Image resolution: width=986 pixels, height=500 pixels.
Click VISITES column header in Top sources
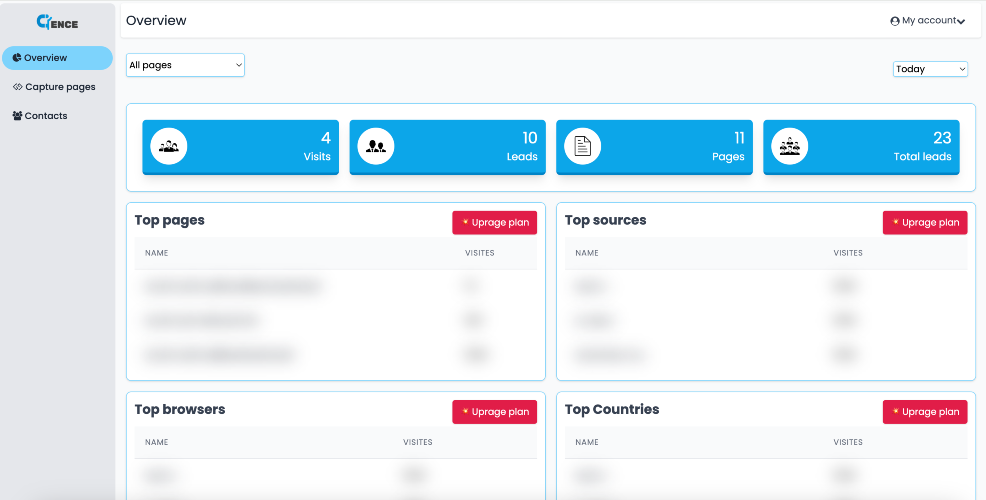click(848, 253)
